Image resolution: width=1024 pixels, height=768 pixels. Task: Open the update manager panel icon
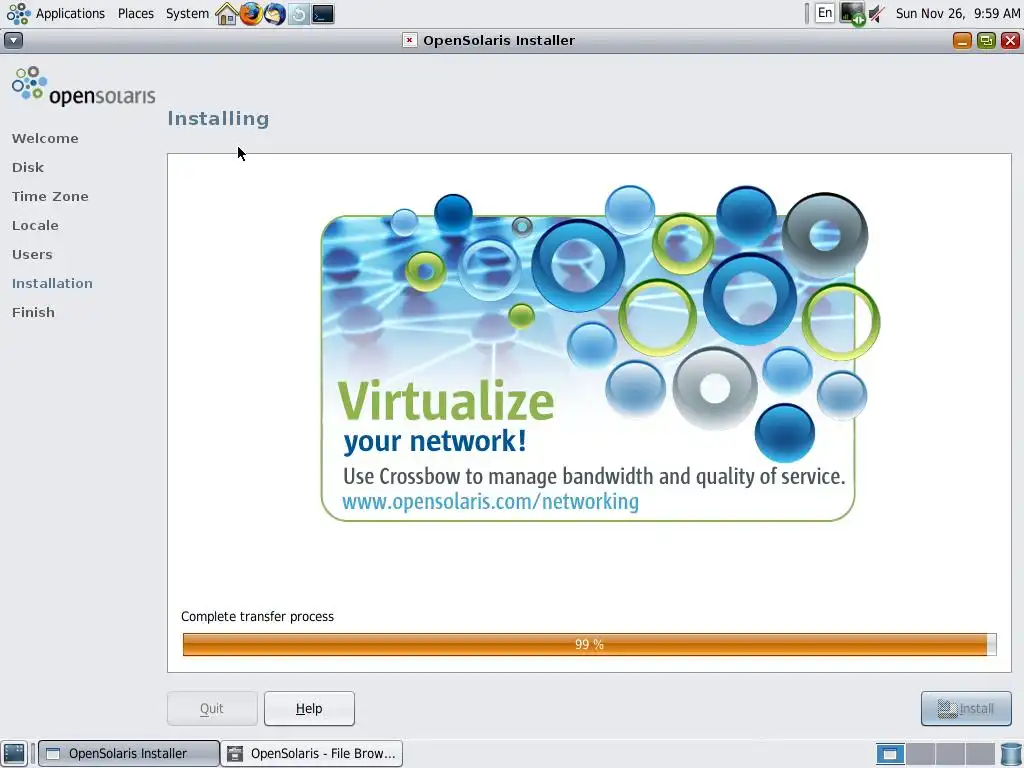298,14
